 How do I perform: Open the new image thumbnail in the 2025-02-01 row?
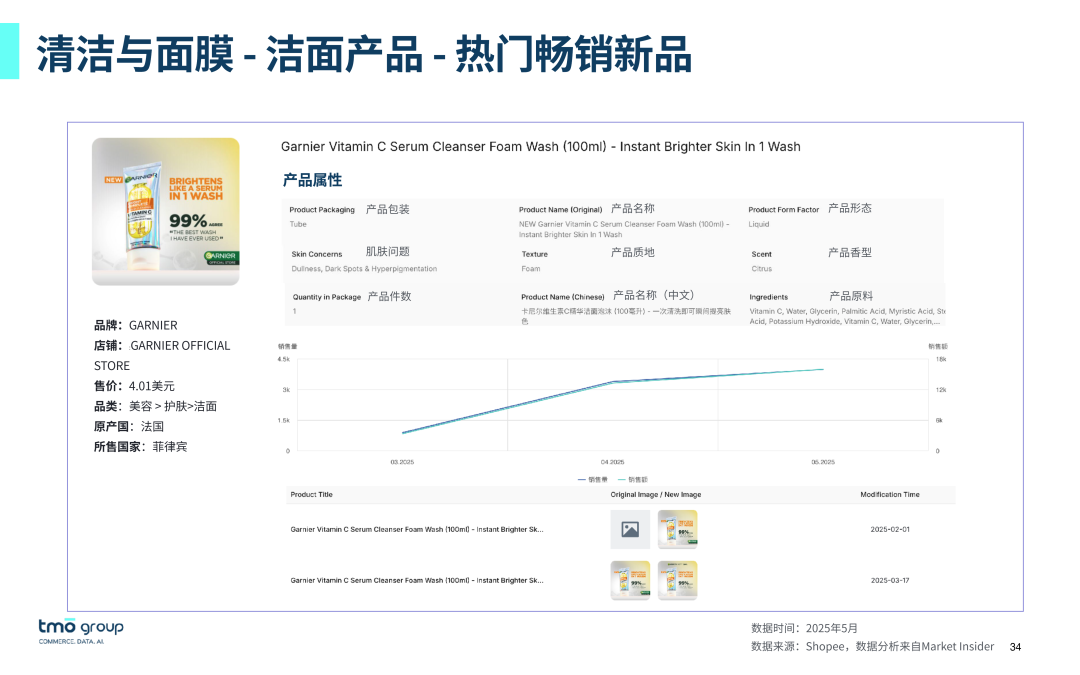pos(678,529)
